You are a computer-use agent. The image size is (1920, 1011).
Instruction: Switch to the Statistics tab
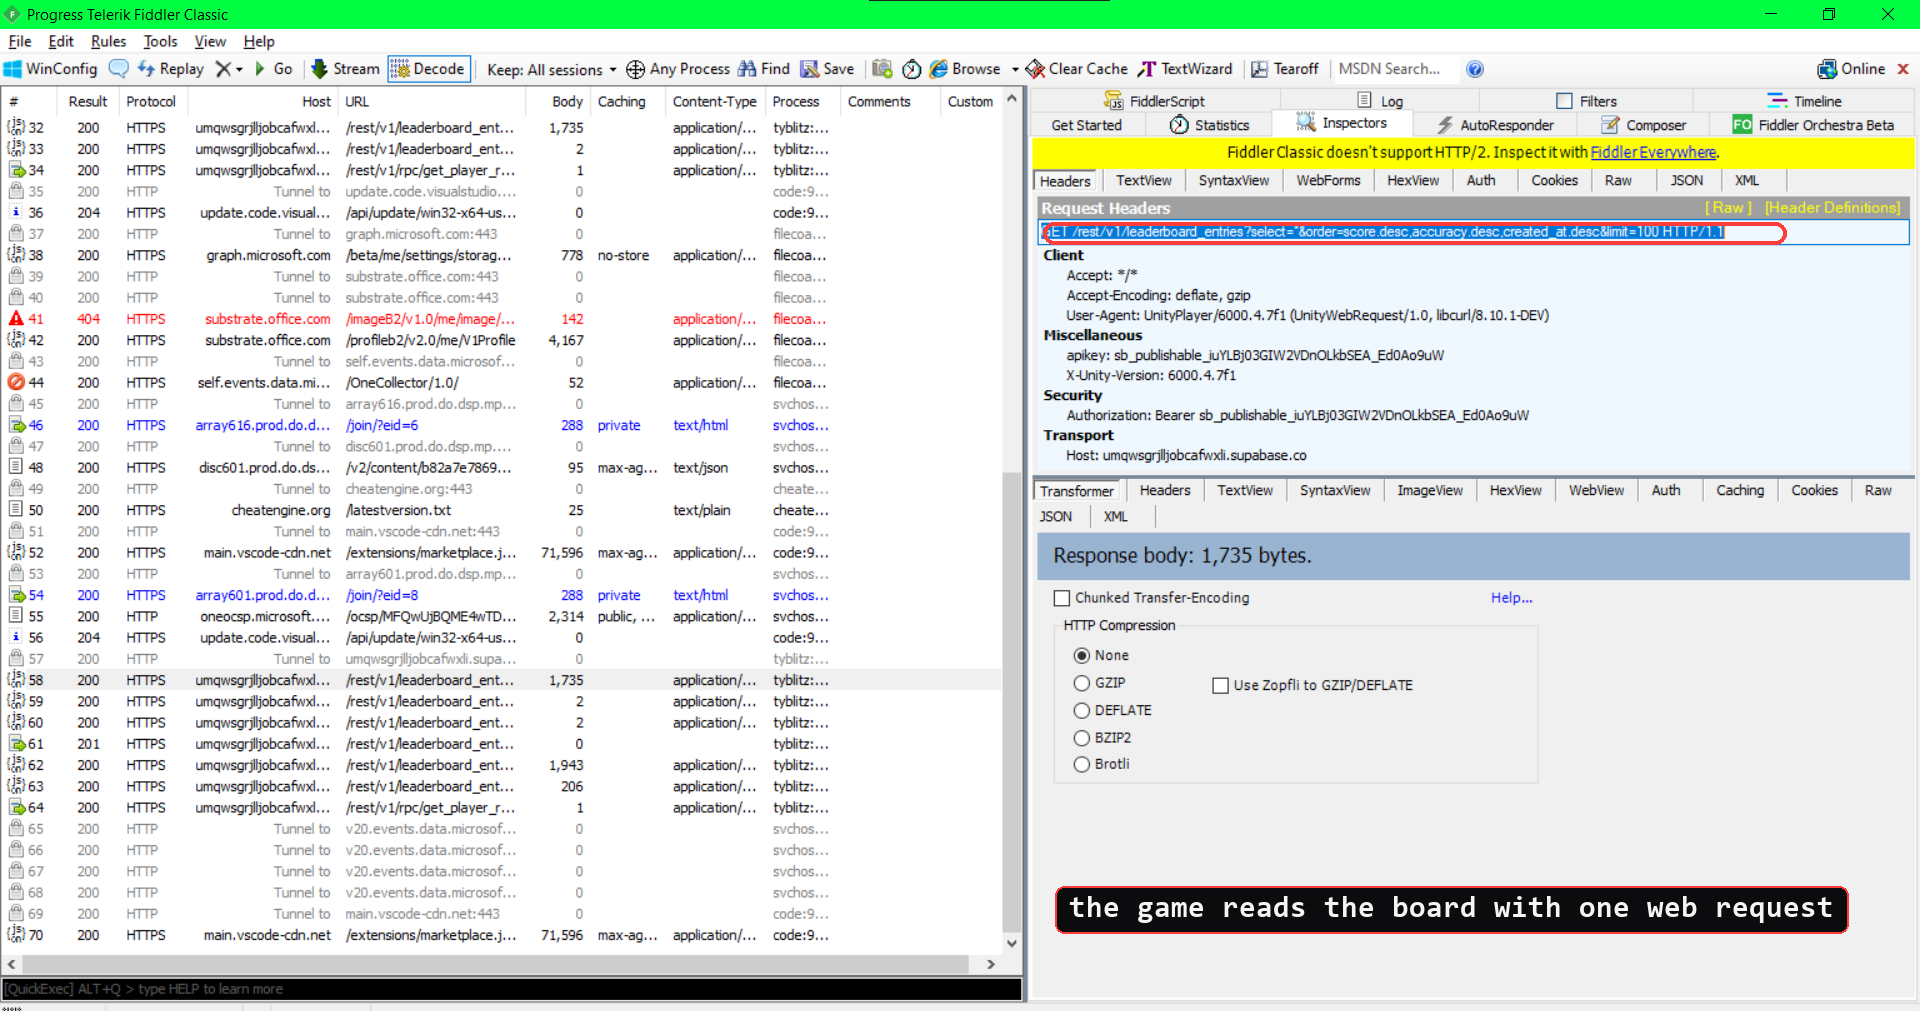[1209, 125]
